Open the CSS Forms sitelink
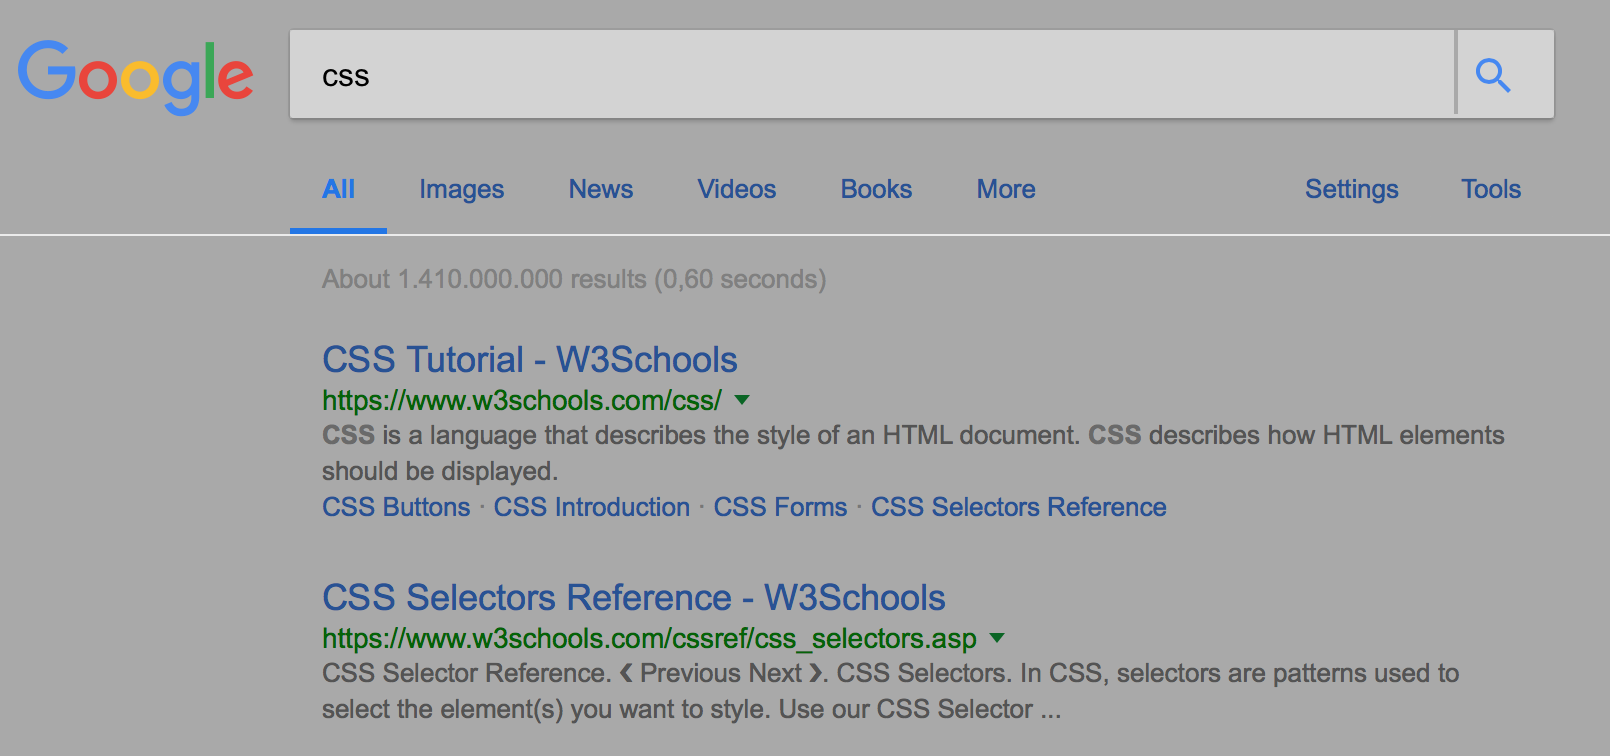 780,507
